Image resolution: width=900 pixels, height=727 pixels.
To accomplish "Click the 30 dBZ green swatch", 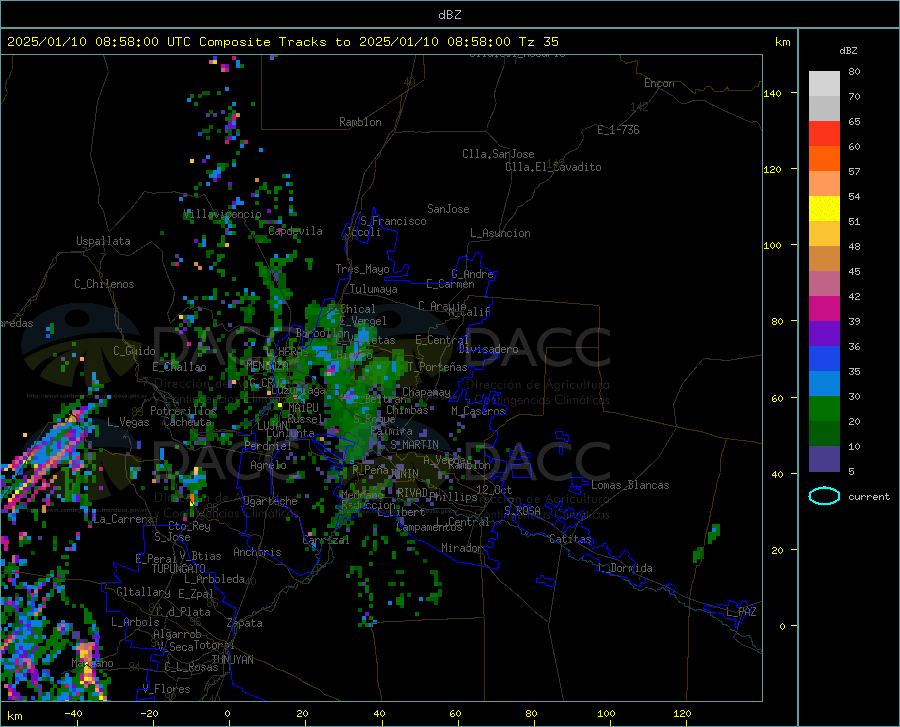I will tap(824, 409).
